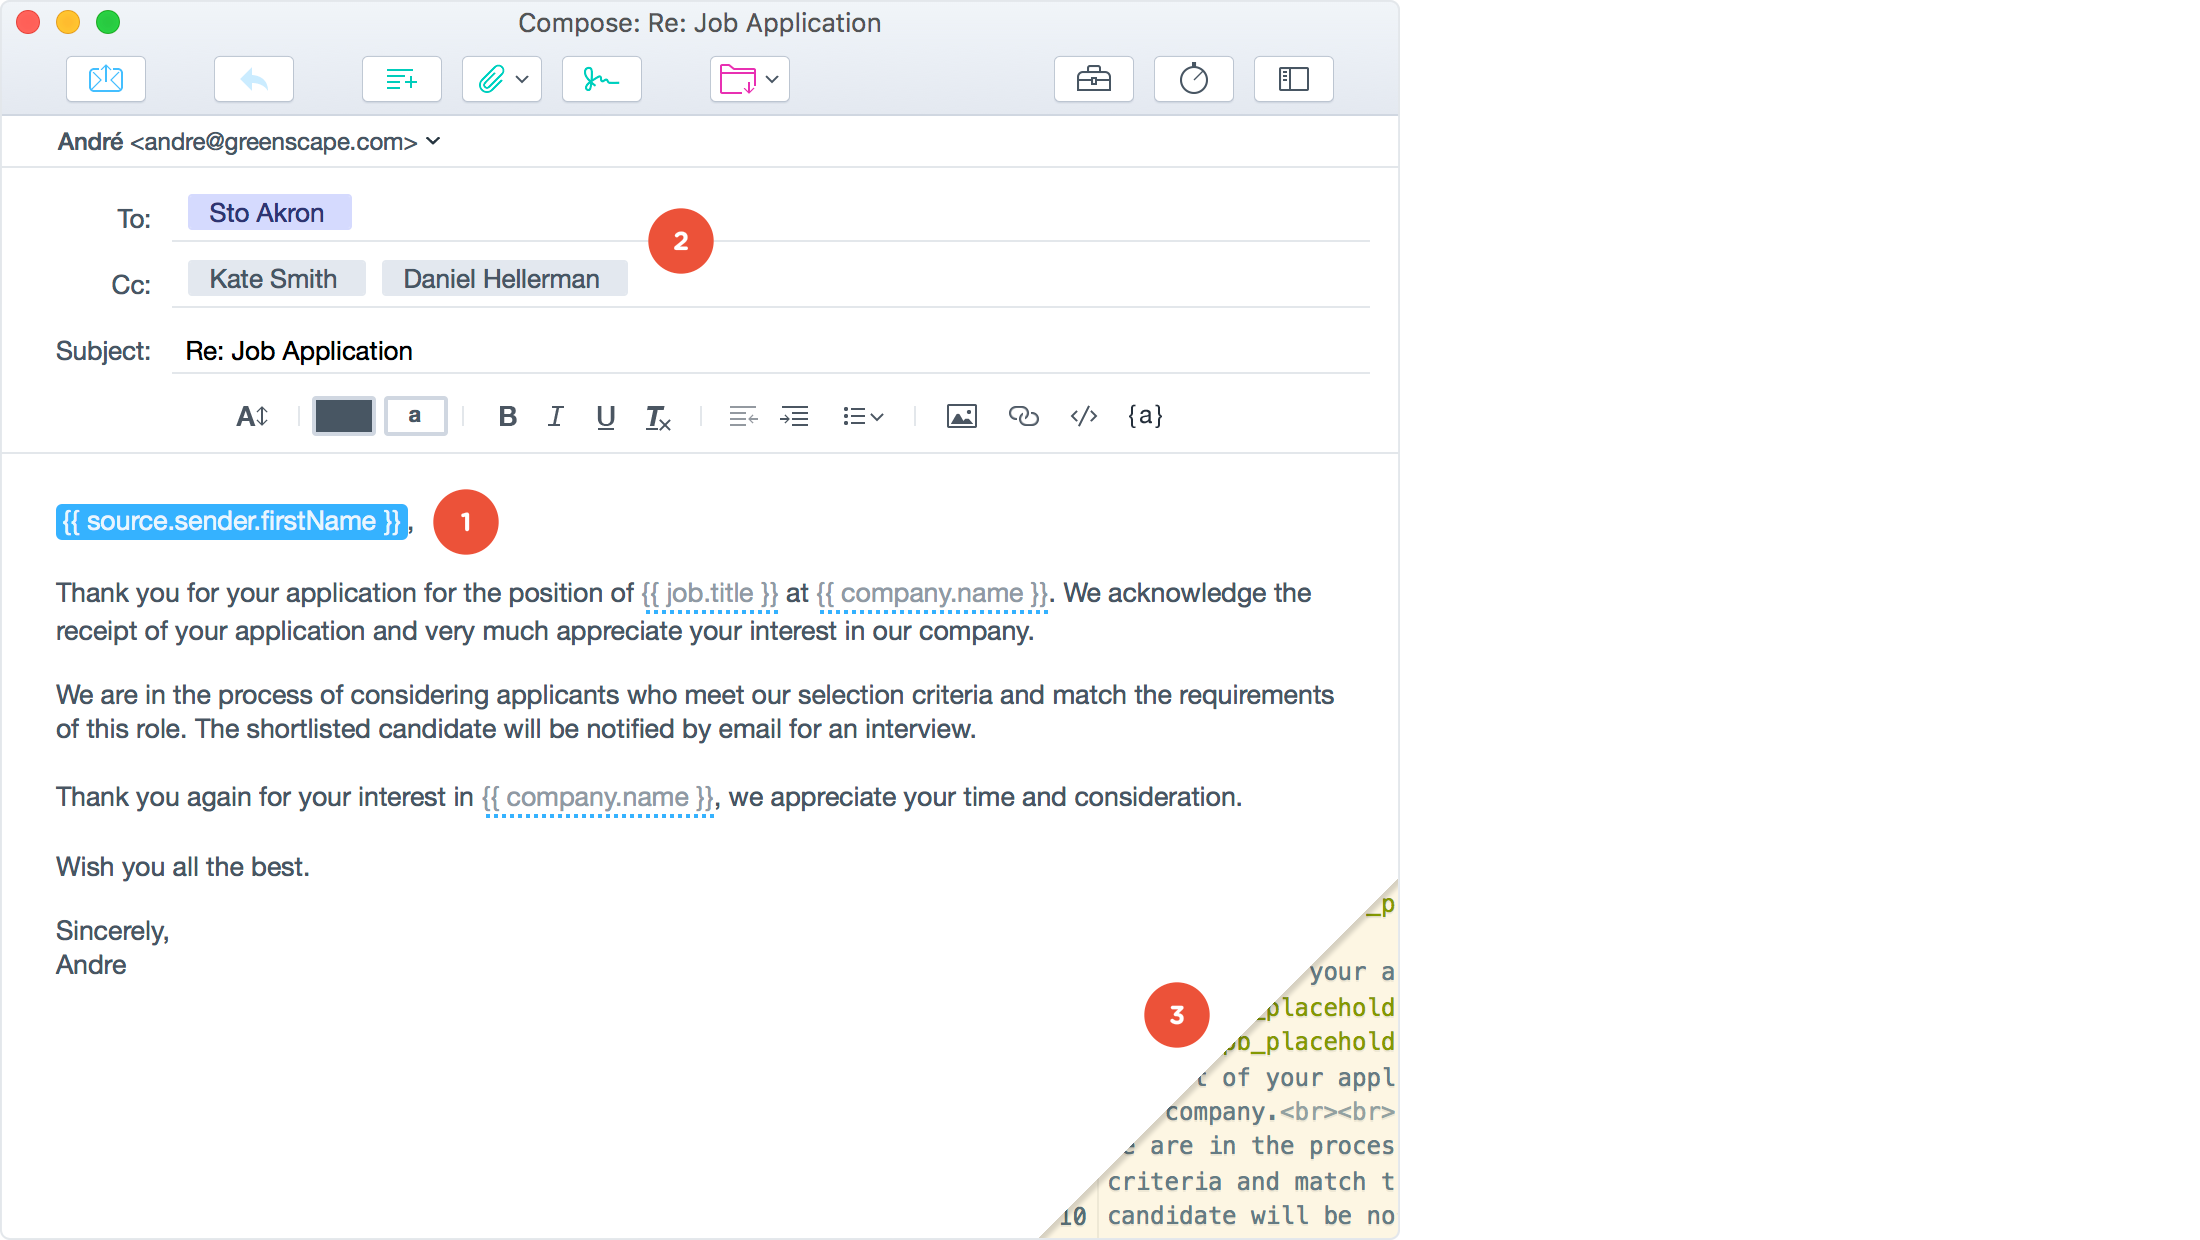Click the Add Header icon in toolbar
Viewport: 2200px width, 1240px height.
(x=400, y=79)
